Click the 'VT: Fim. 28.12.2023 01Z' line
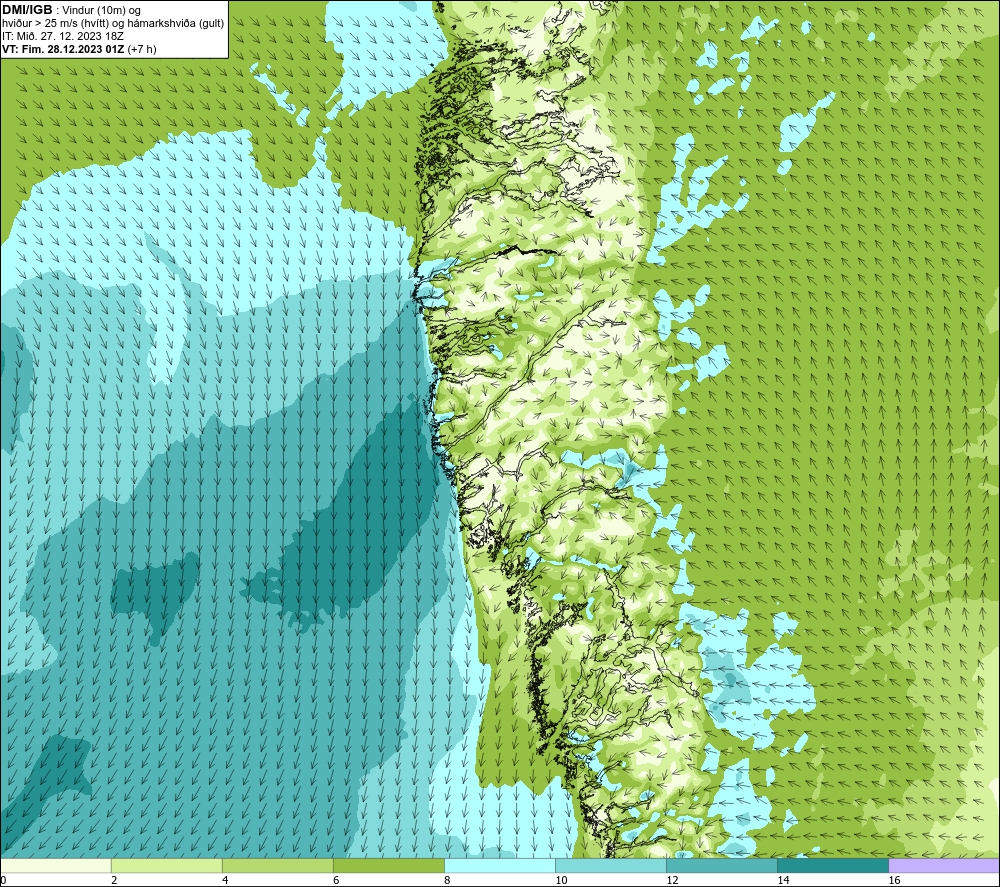Viewport: 1000px width, 887px height. [x=79, y=49]
